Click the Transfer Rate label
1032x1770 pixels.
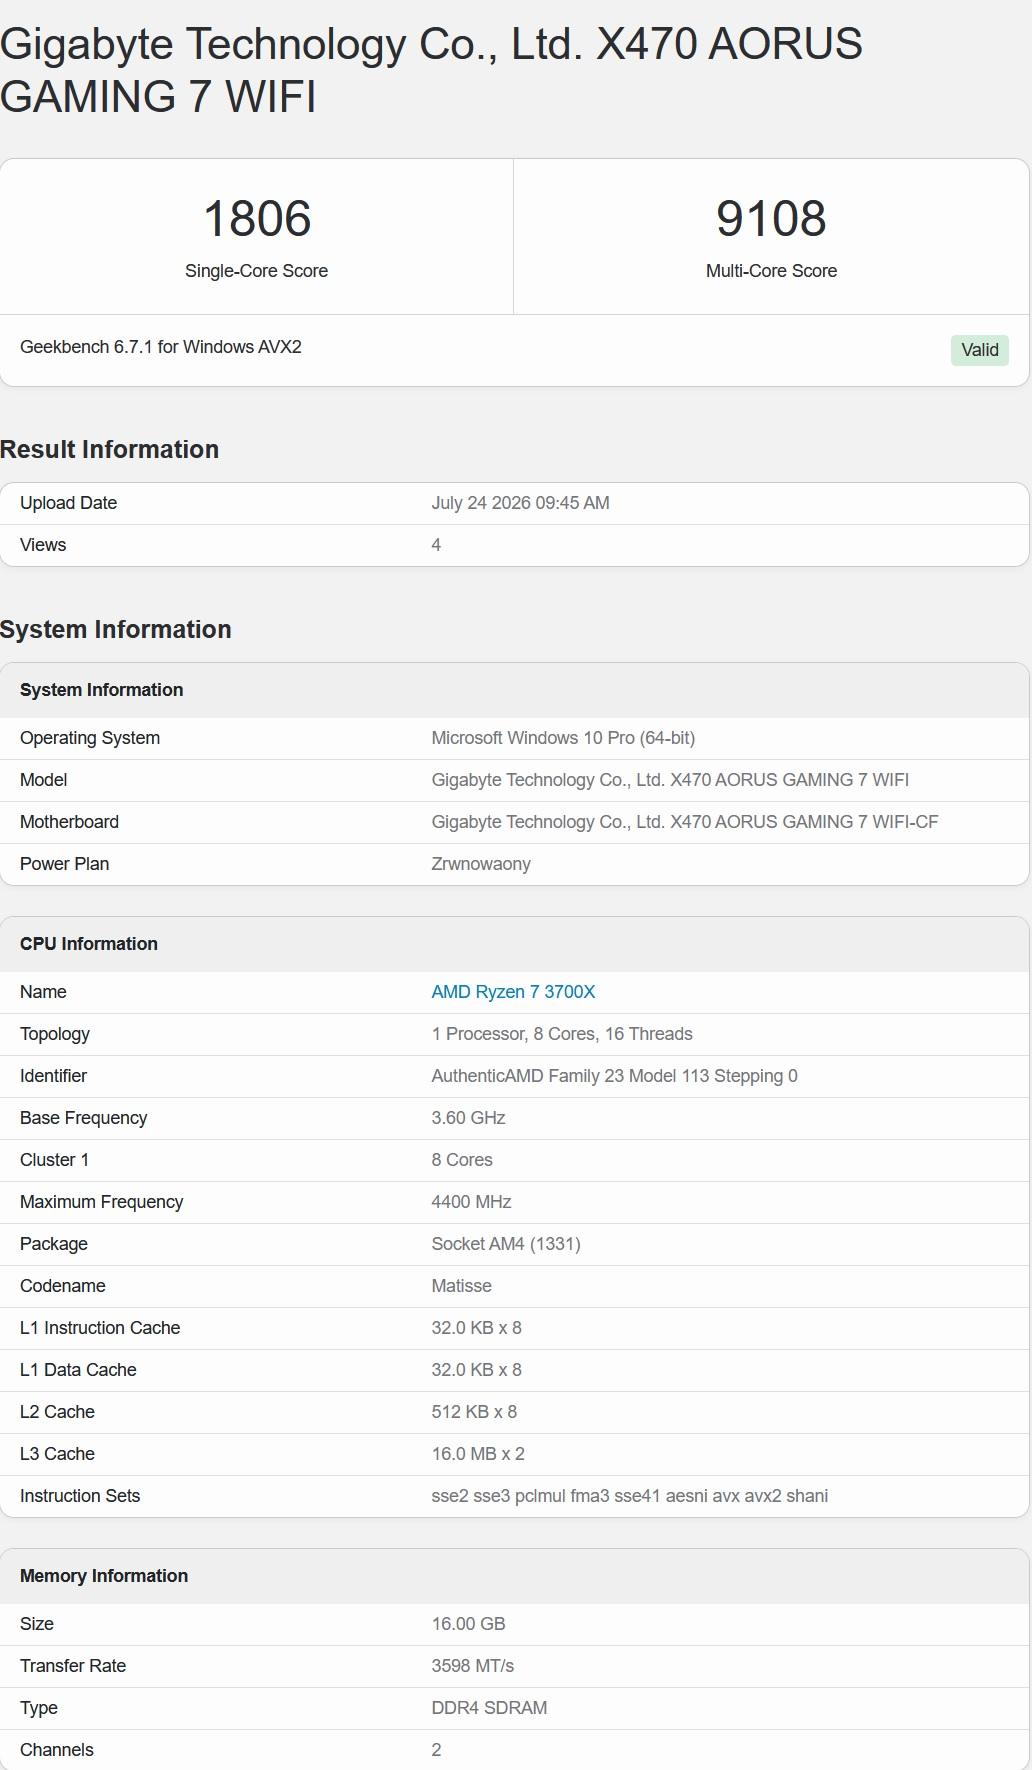[73, 1666]
